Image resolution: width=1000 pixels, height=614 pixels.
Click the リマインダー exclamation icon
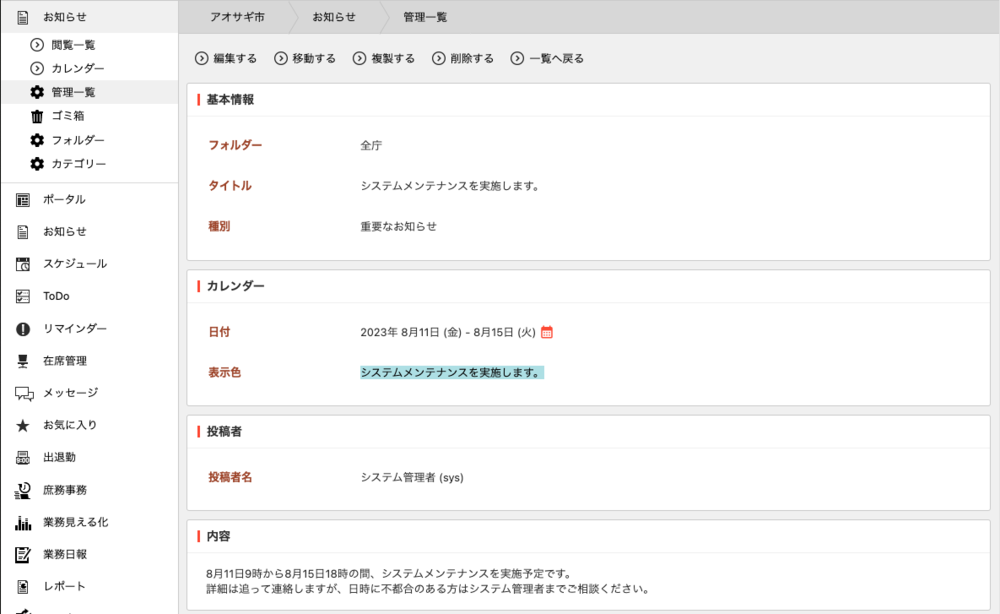(x=23, y=329)
